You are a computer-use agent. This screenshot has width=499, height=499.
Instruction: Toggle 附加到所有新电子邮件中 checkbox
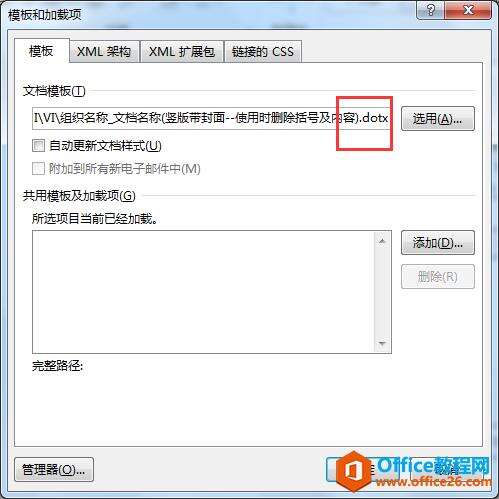(39, 169)
